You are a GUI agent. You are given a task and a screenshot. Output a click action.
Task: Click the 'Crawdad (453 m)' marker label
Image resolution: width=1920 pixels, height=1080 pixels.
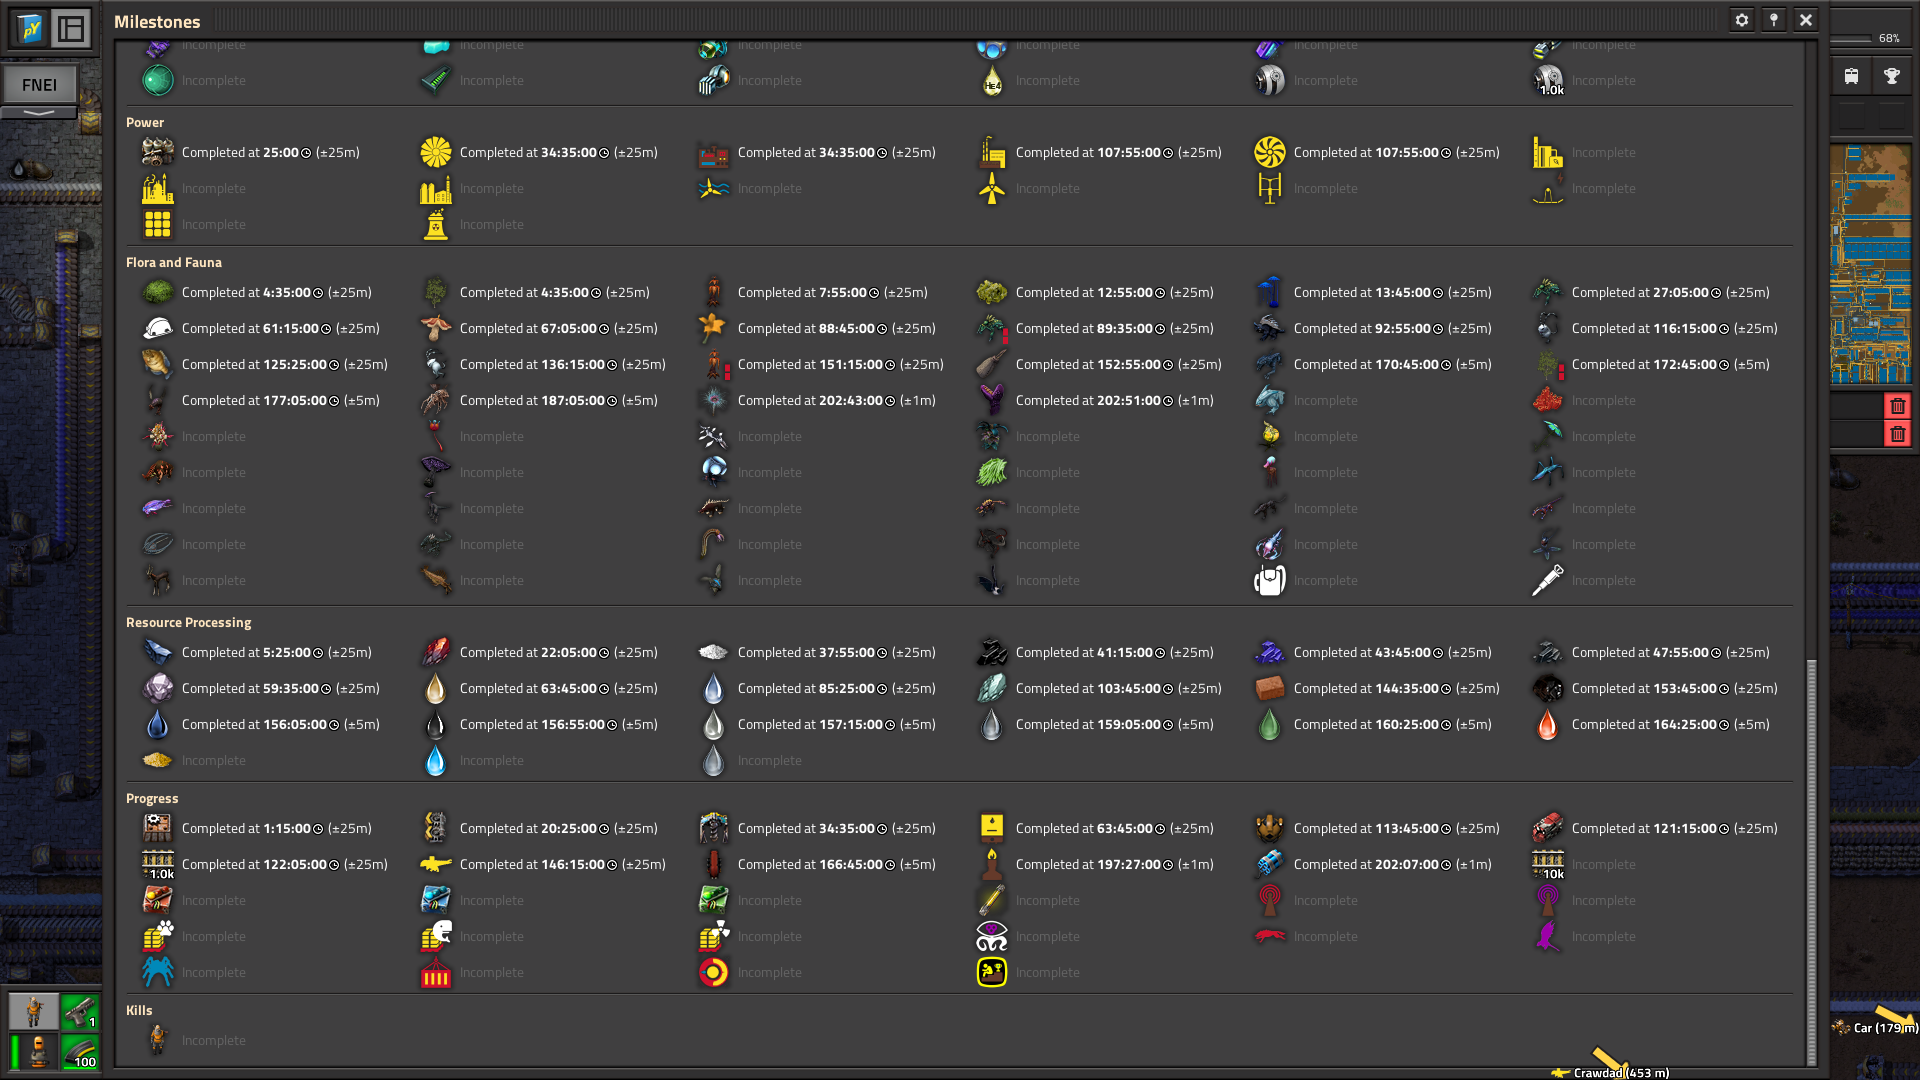(x=1621, y=1072)
